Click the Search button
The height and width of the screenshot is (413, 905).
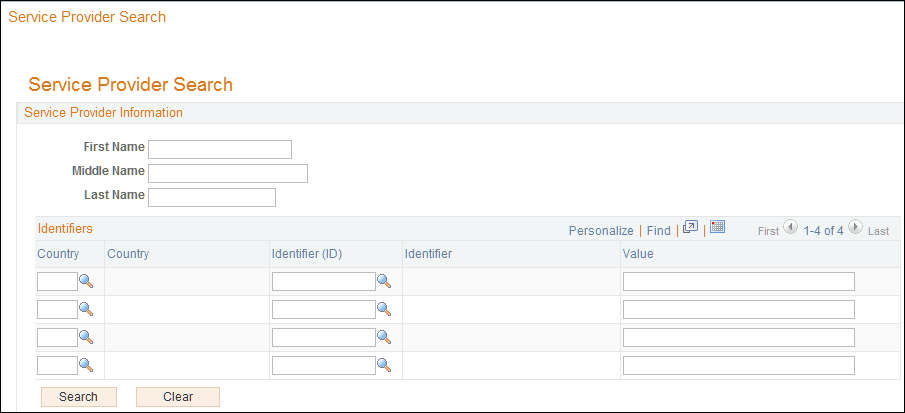pyautogui.click(x=78, y=397)
